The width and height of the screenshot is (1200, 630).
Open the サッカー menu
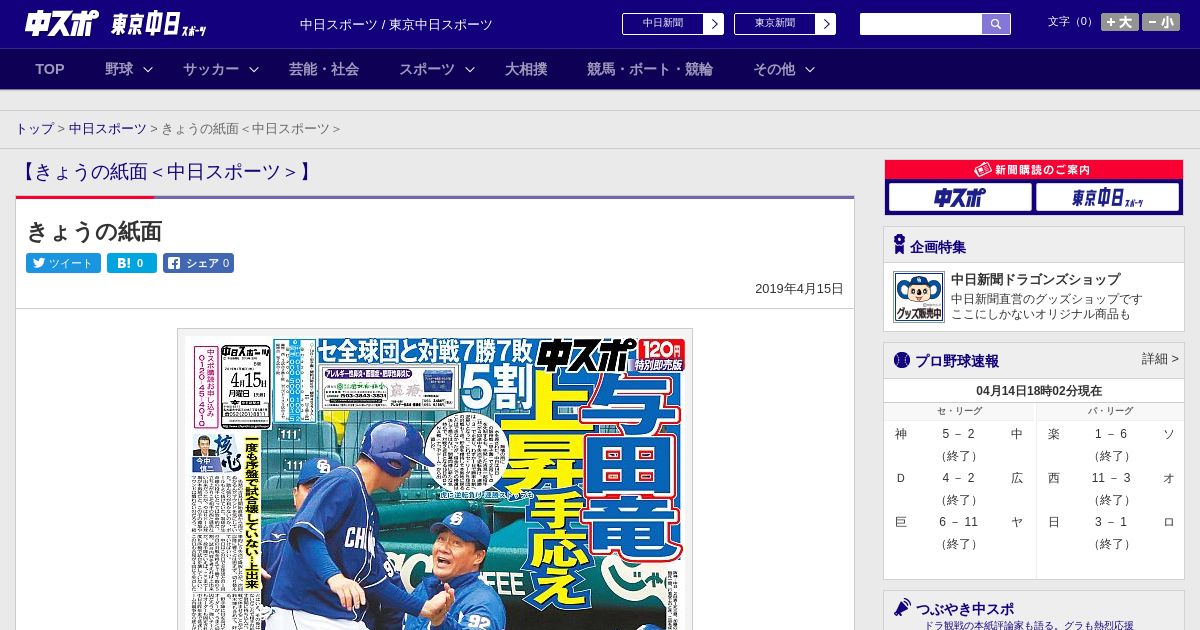click(x=211, y=69)
